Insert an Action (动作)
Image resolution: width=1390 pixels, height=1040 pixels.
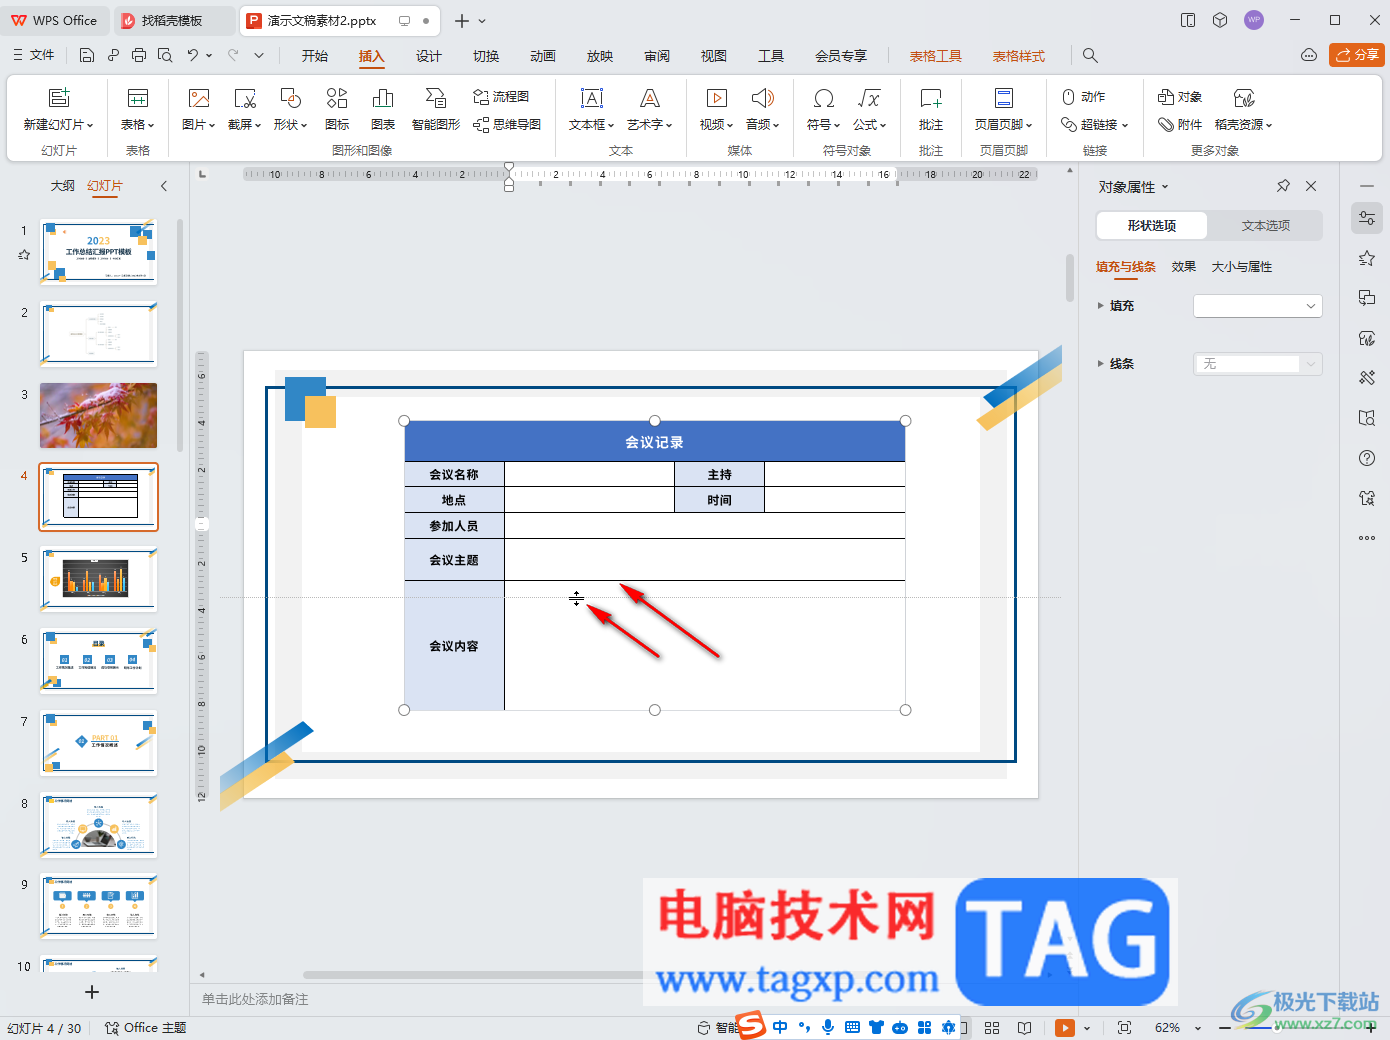pos(1084,96)
